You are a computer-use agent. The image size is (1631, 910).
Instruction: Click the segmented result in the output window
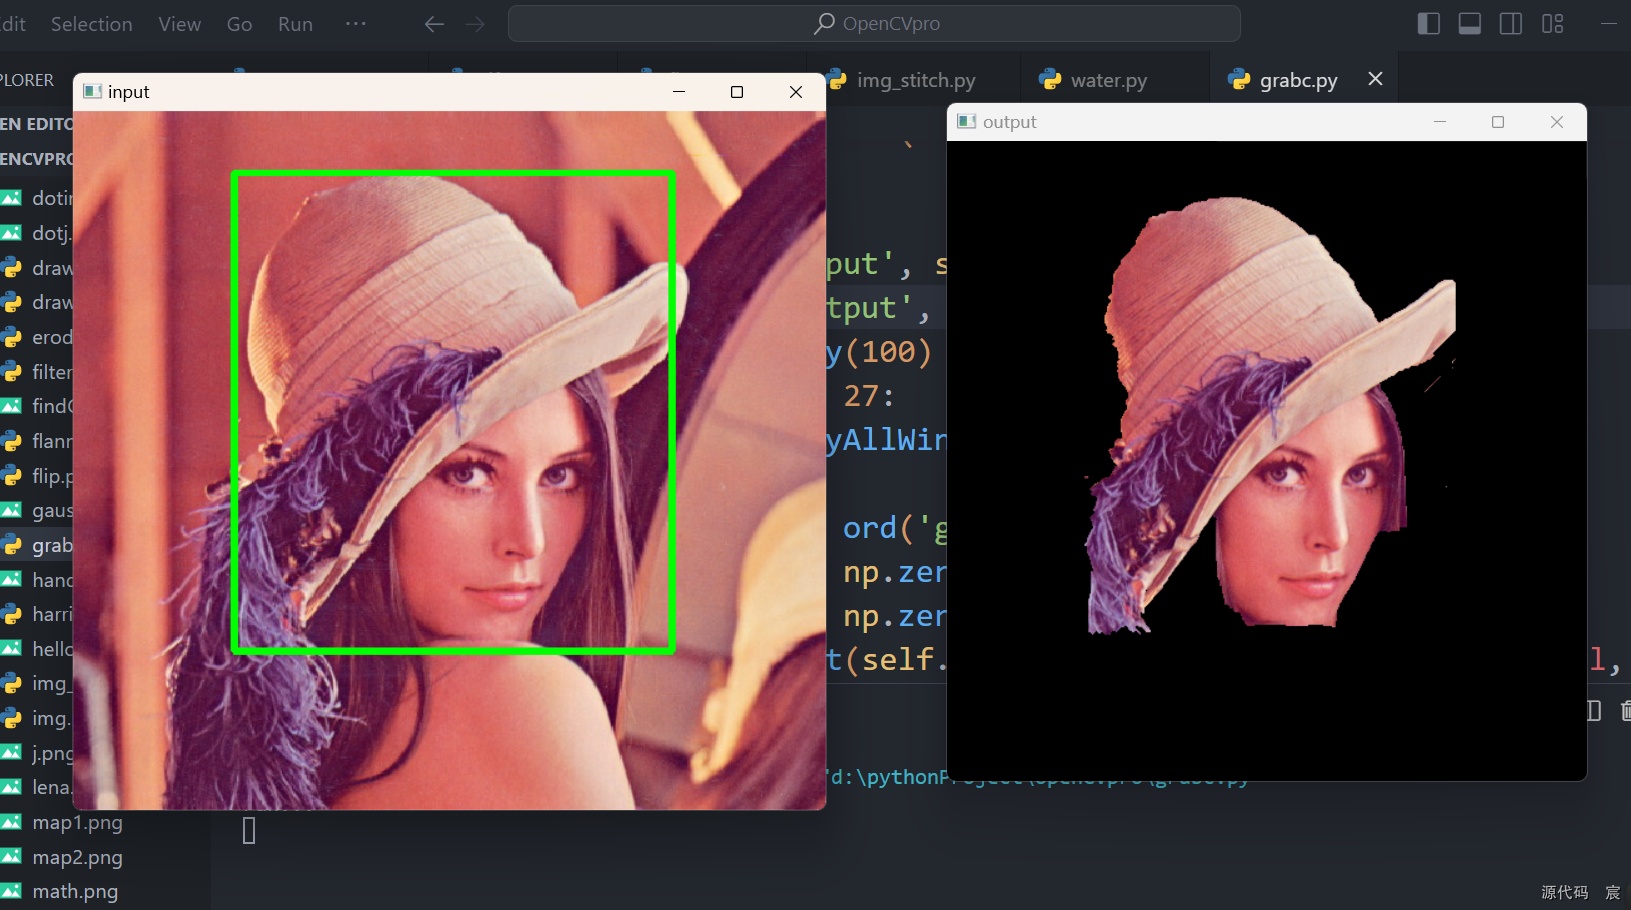pos(1267,460)
